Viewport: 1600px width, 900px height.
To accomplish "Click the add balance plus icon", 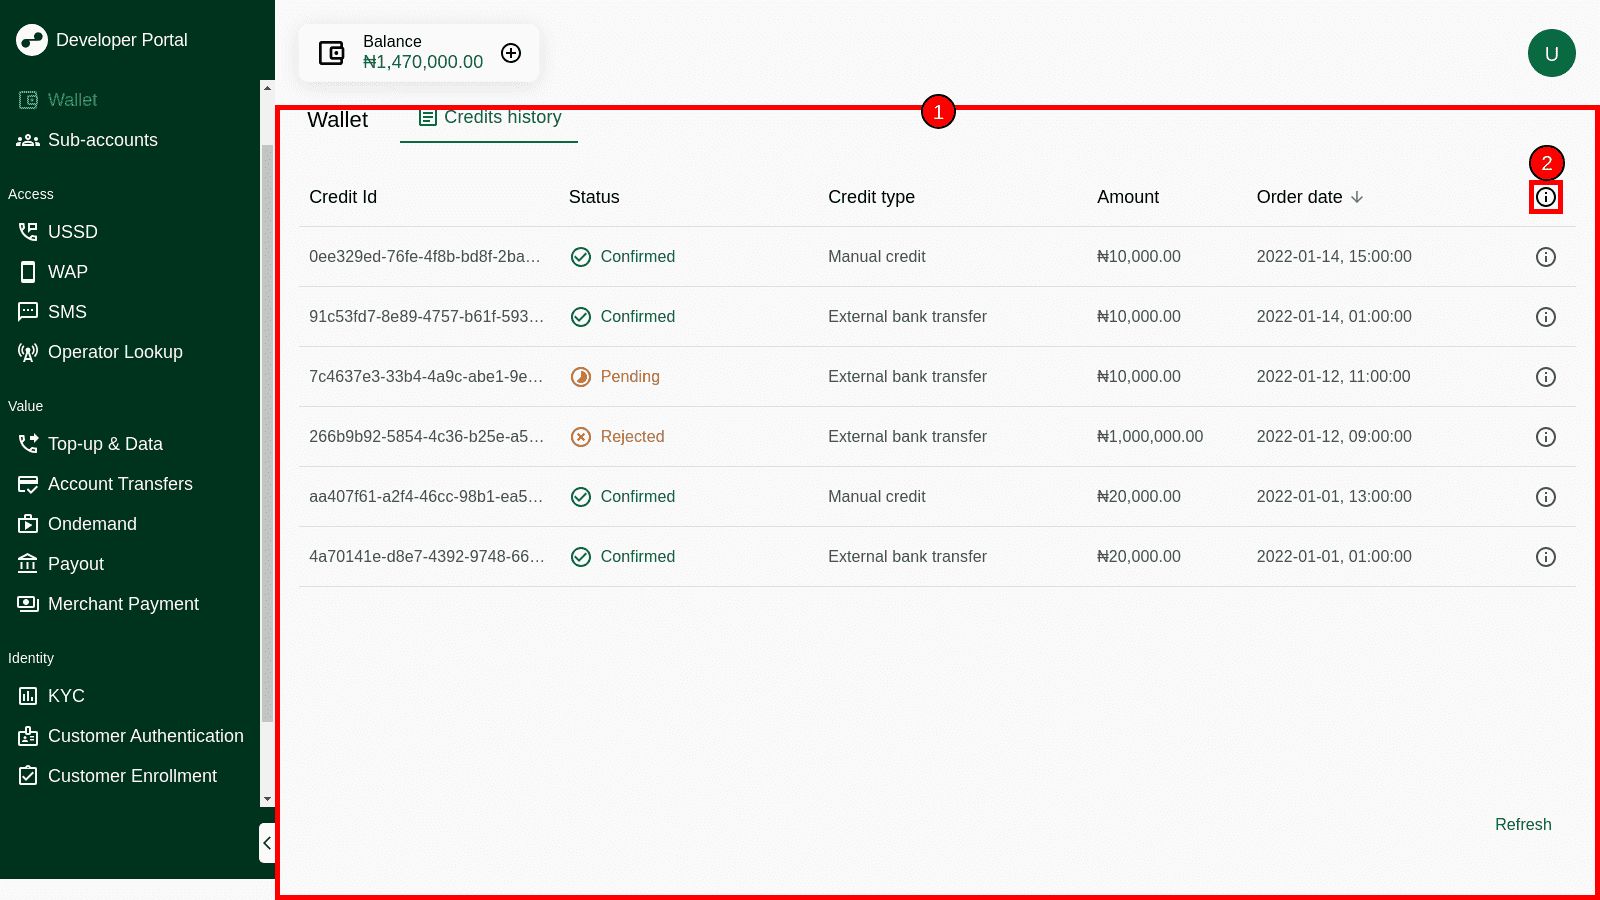I will [511, 53].
